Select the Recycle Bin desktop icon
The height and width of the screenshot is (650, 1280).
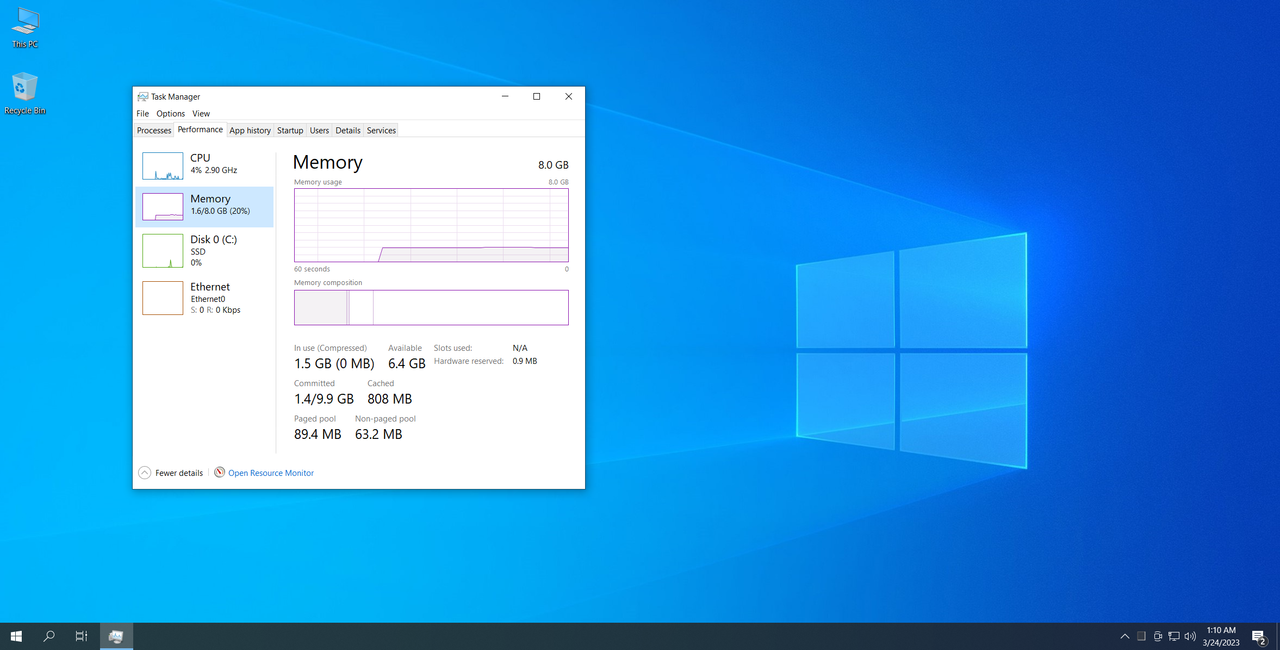(25, 94)
